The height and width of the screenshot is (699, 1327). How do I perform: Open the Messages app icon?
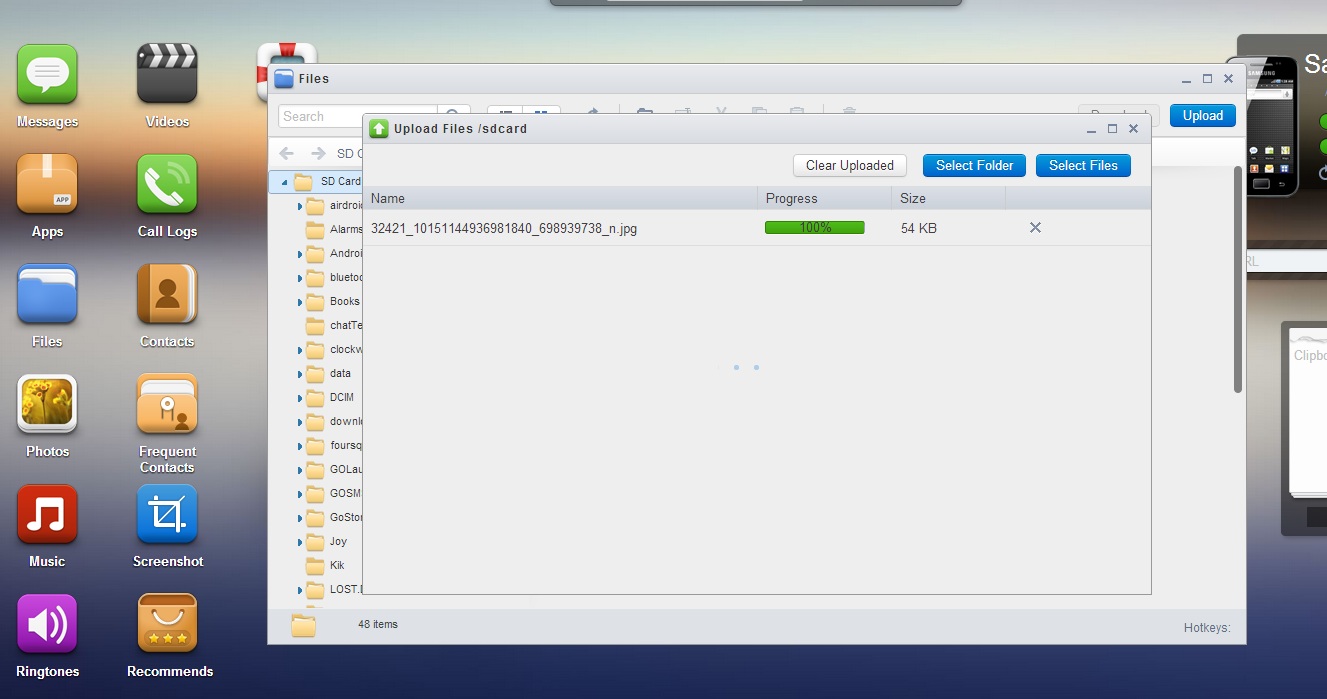tap(47, 75)
